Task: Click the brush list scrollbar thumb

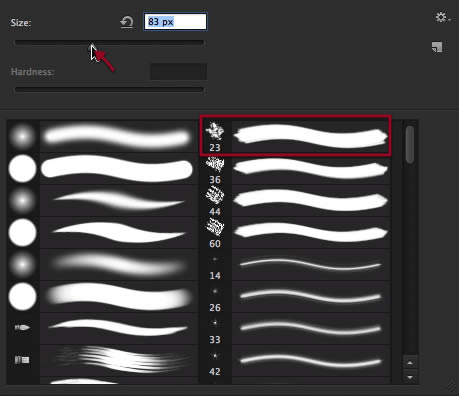Action: pos(410,144)
